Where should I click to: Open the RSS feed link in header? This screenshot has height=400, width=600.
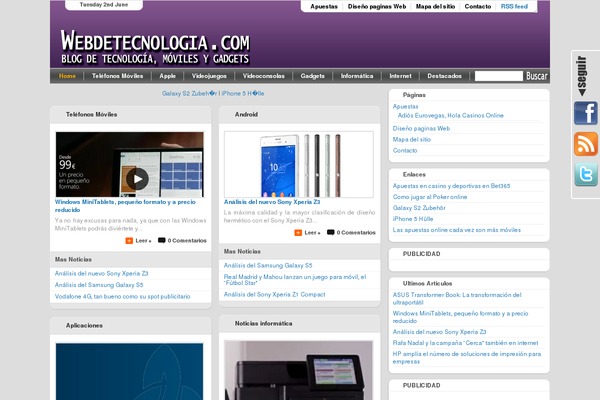click(x=514, y=7)
